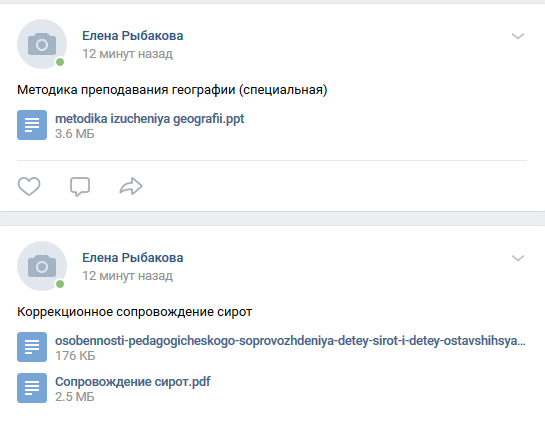This screenshot has width=545, height=421.
Task: Open Сопровождение сирот.pdf attachment link
Action: pos(132,382)
